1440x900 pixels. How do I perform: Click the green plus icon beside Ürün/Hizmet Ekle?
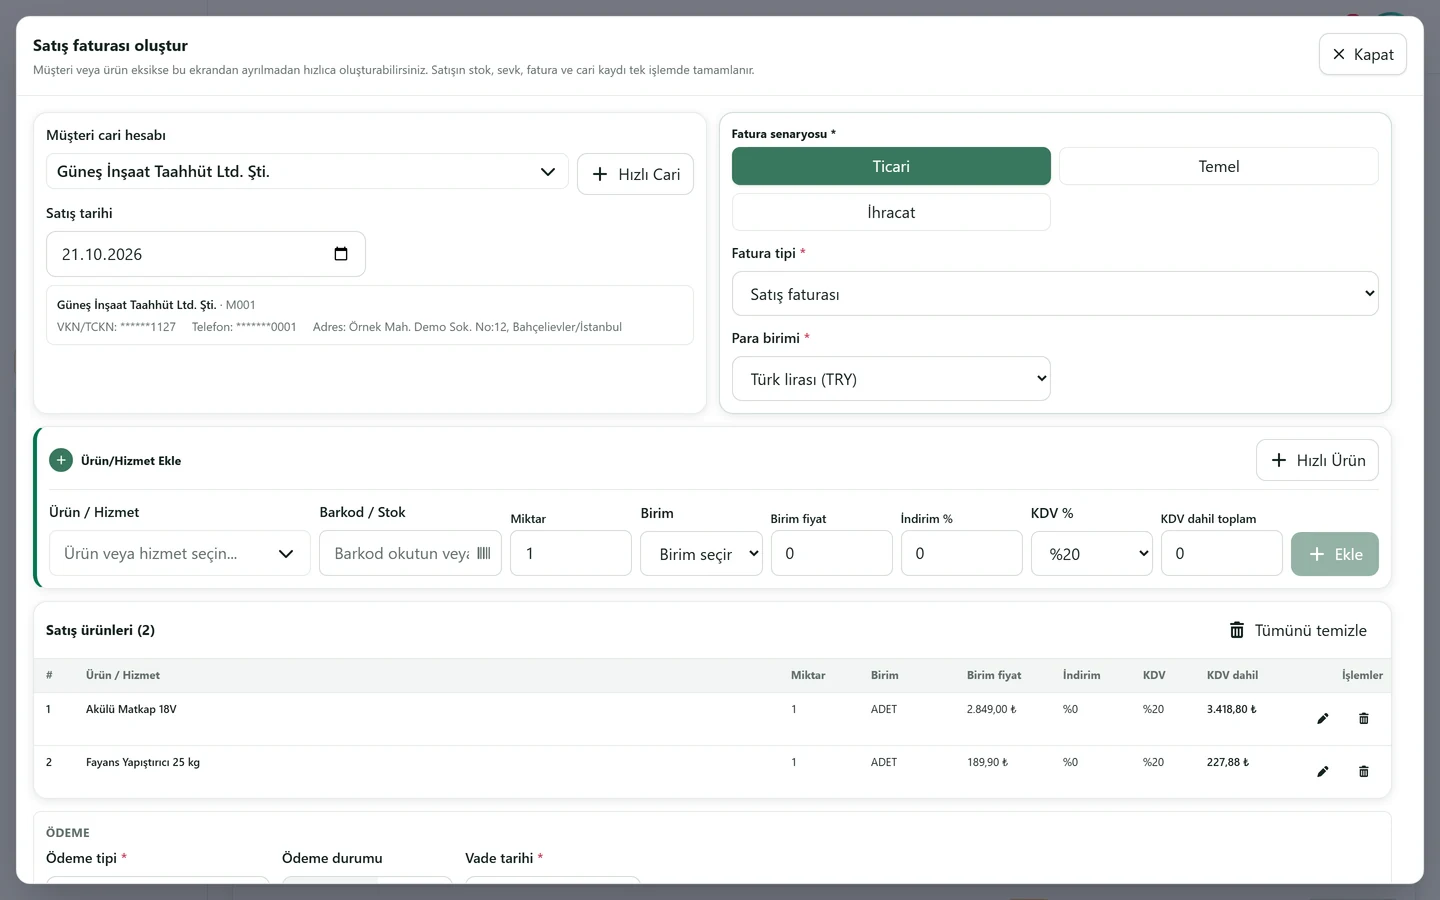(61, 460)
